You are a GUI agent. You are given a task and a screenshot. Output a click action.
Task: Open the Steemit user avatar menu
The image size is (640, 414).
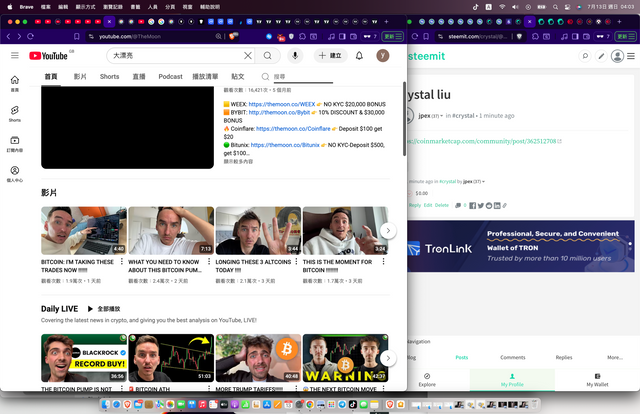(617, 56)
